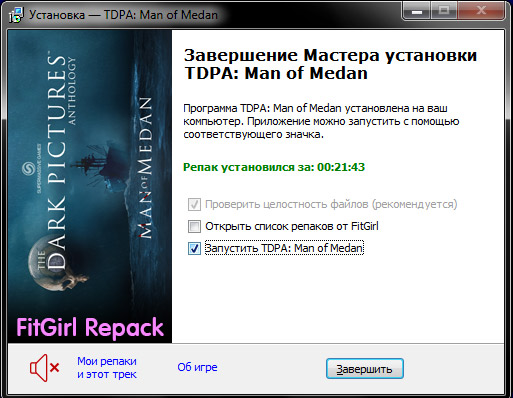Click the 'Завершить' button
513x398 pixels.
point(365,369)
